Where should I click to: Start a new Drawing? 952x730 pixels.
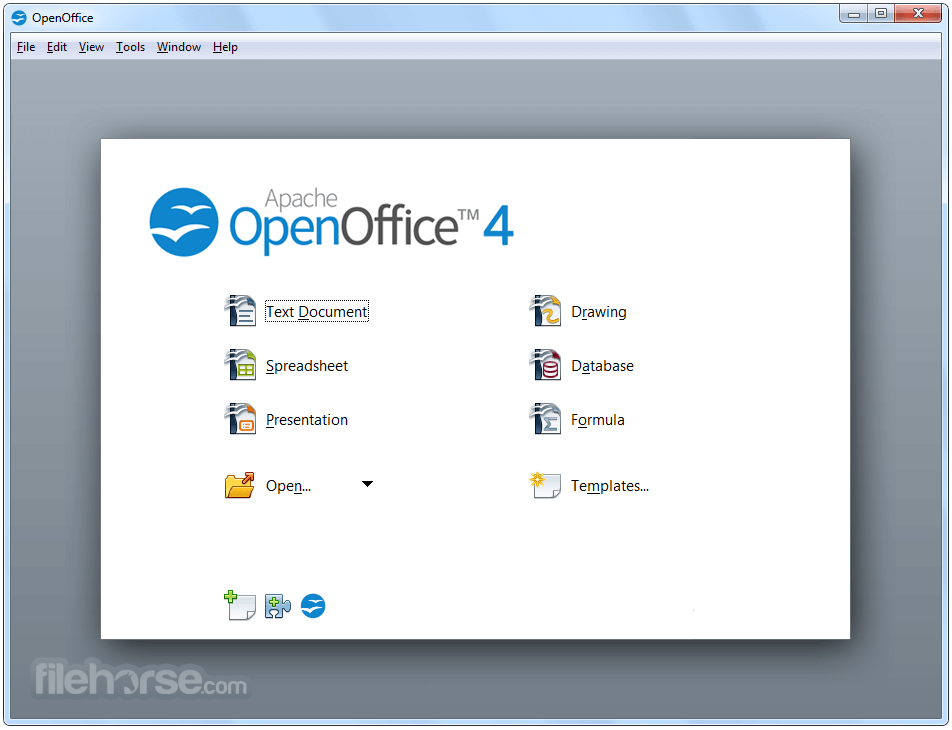pyautogui.click(x=599, y=312)
